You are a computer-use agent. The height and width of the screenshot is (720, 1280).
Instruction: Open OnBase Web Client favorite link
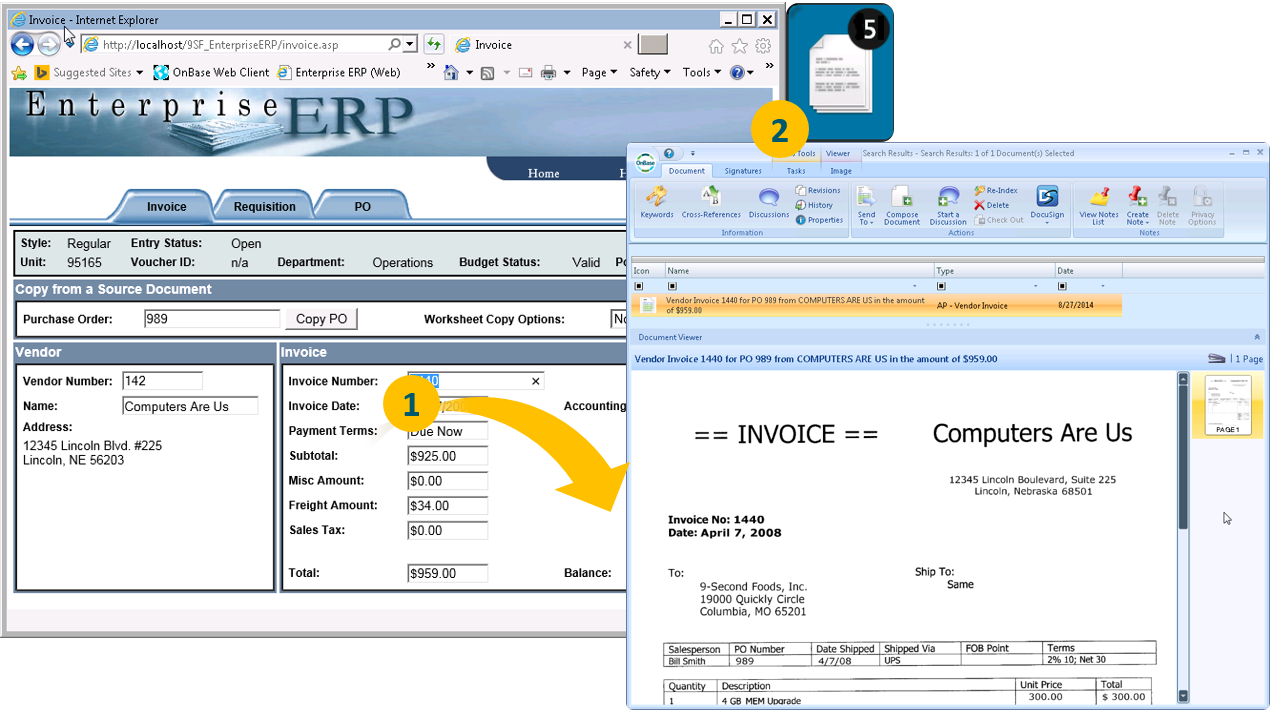[x=211, y=72]
